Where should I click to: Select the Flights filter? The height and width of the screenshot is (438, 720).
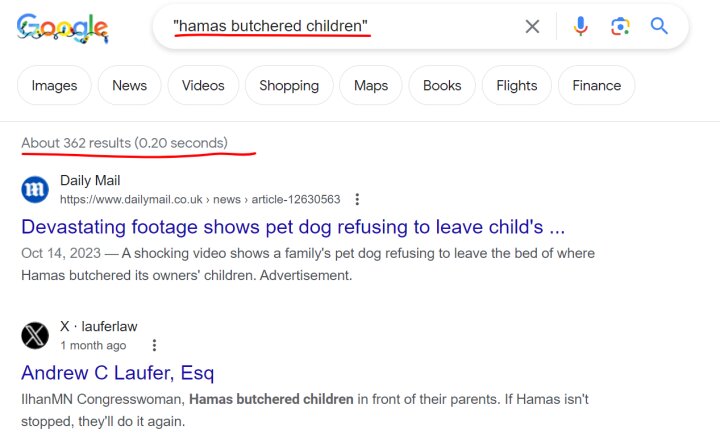[517, 85]
